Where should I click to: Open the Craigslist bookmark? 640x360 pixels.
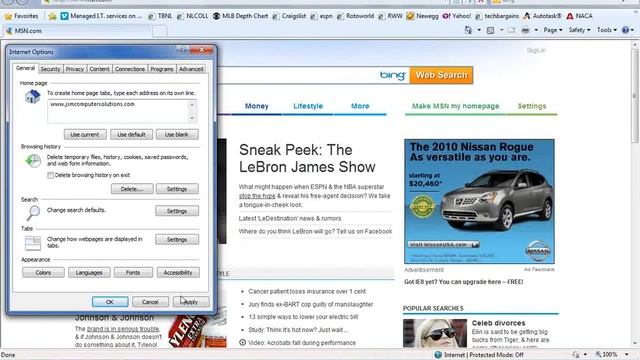pyautogui.click(x=289, y=16)
